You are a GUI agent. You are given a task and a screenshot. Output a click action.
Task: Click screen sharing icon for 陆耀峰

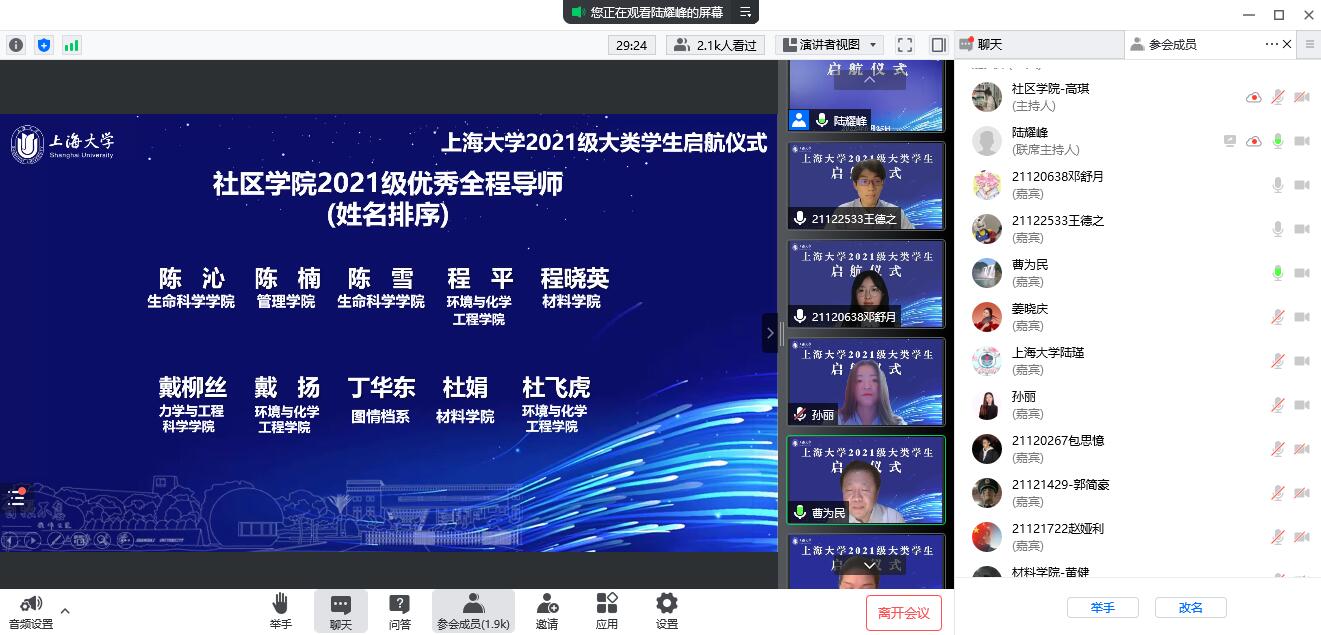1230,141
